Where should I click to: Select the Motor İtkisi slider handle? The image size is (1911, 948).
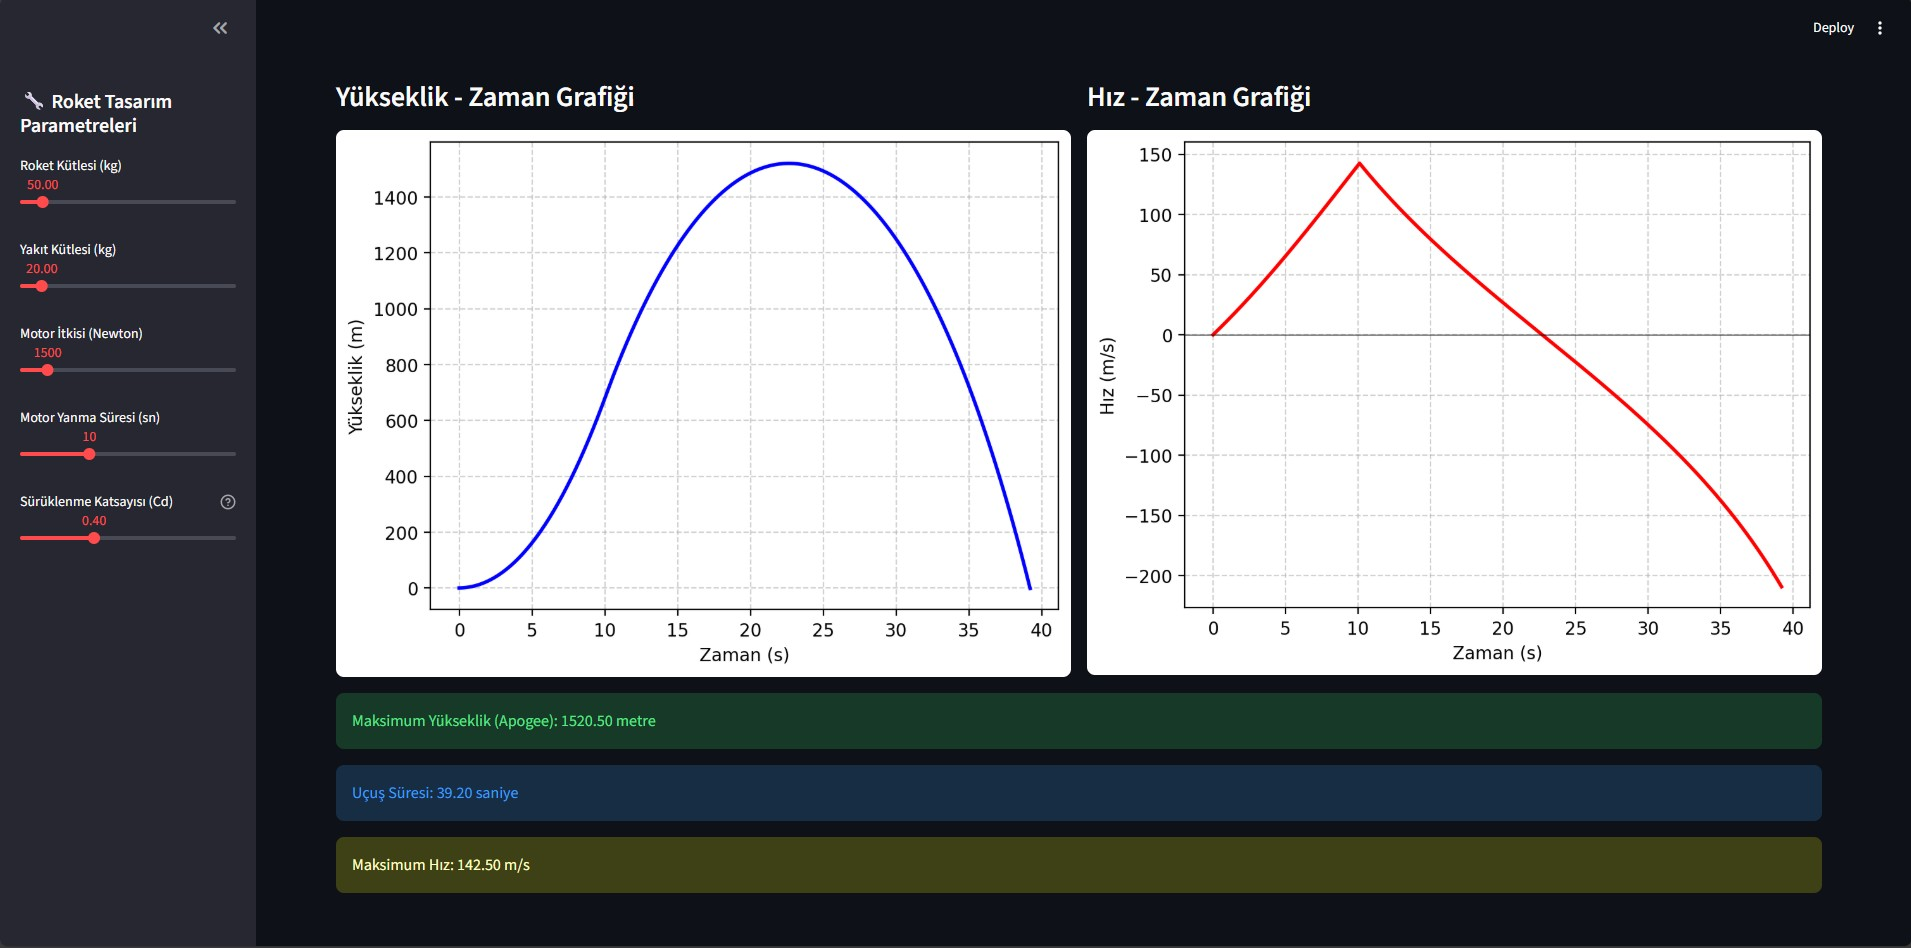[47, 370]
